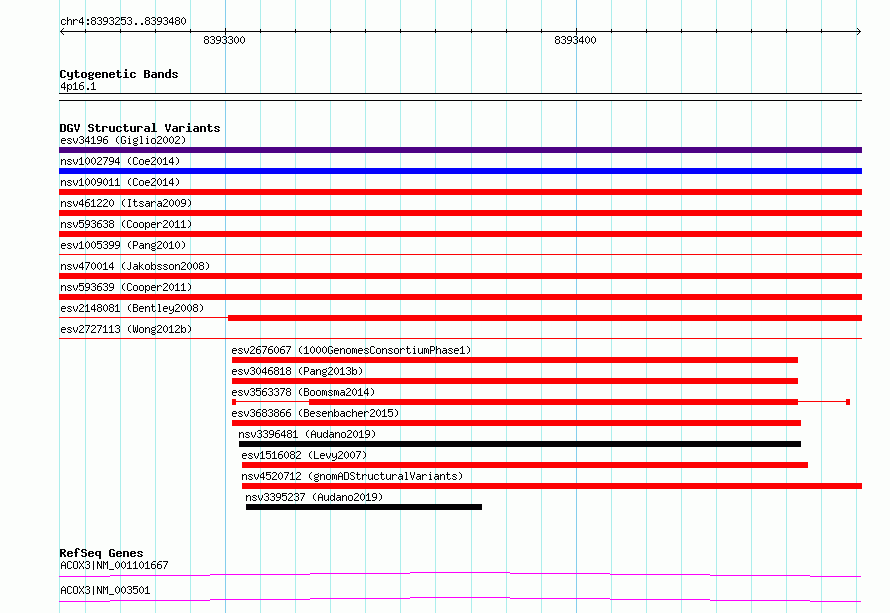Open esv3563378 (Boomsma2014) variant
890x613 pixels.
[303, 392]
